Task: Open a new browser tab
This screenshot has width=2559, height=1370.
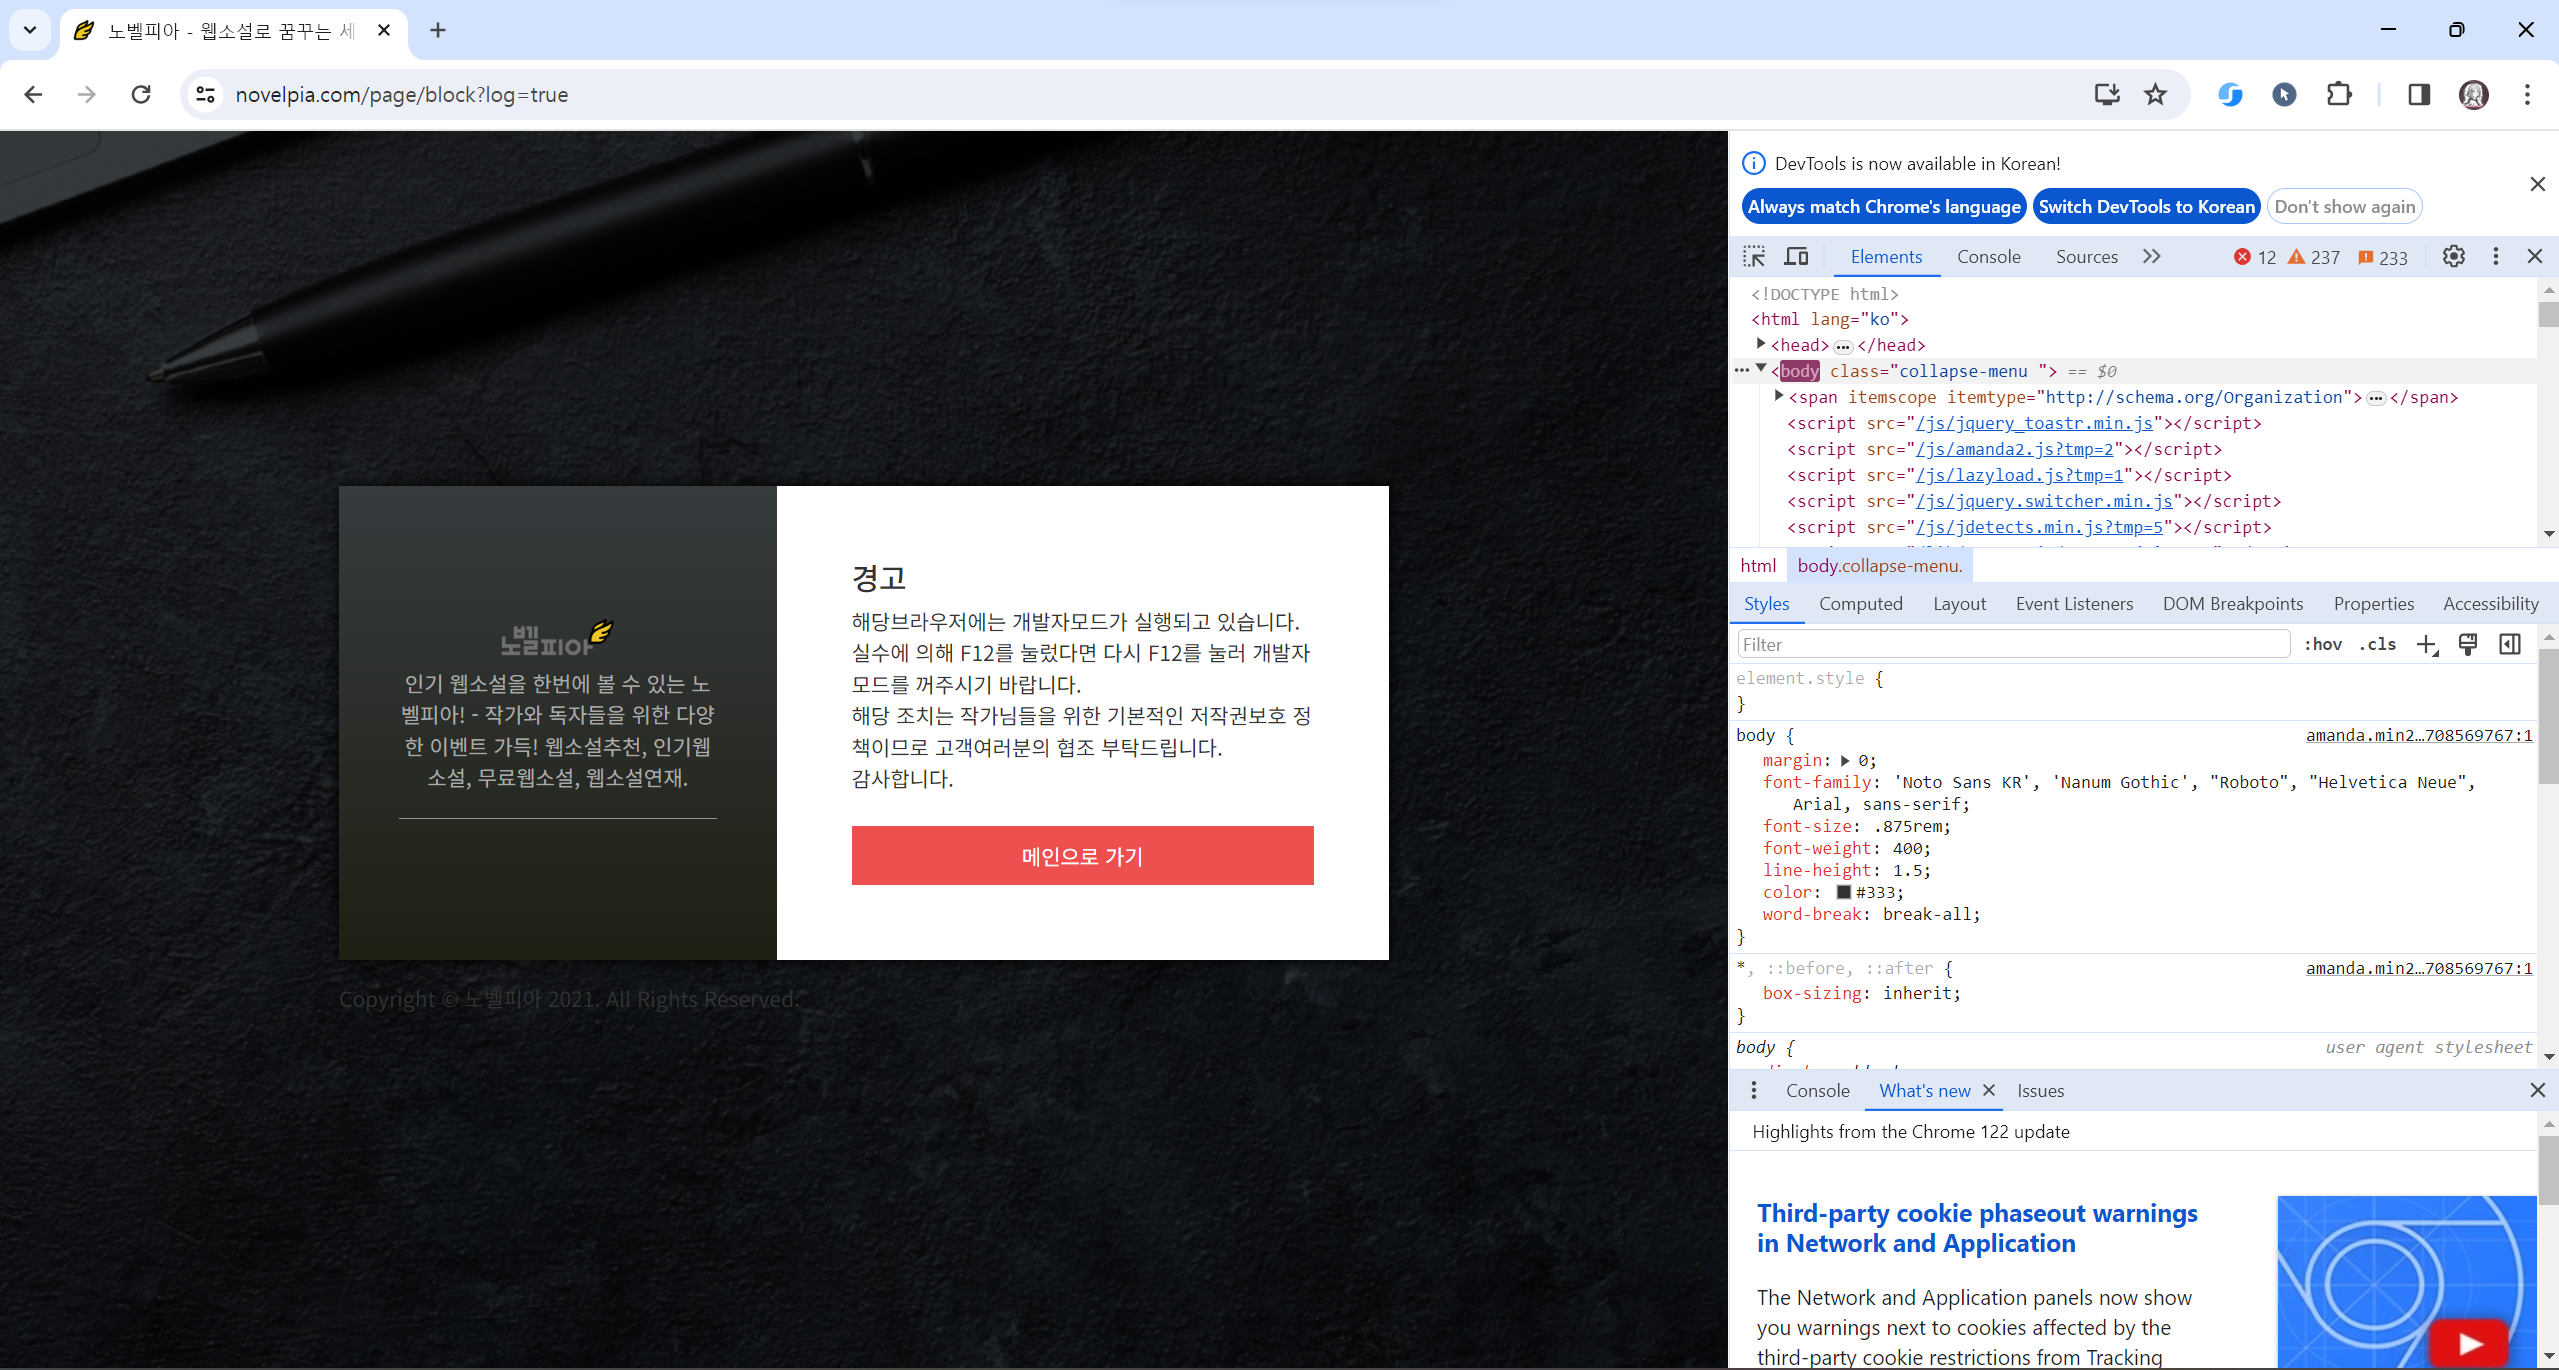Action: tap(438, 31)
